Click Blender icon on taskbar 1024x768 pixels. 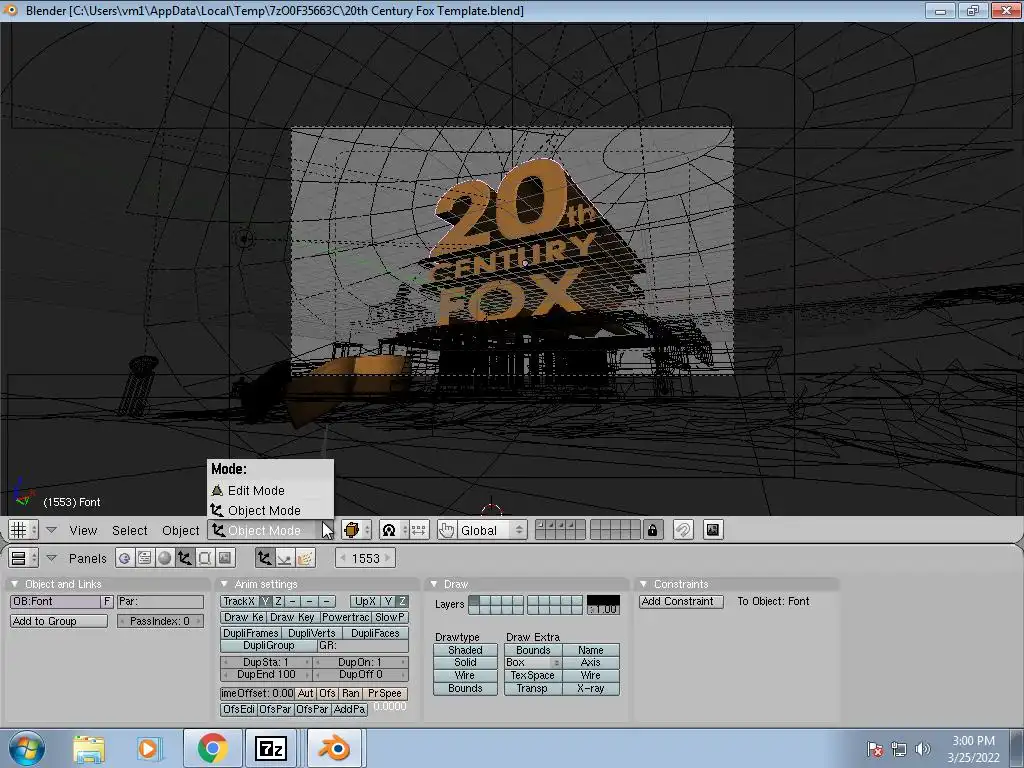334,748
